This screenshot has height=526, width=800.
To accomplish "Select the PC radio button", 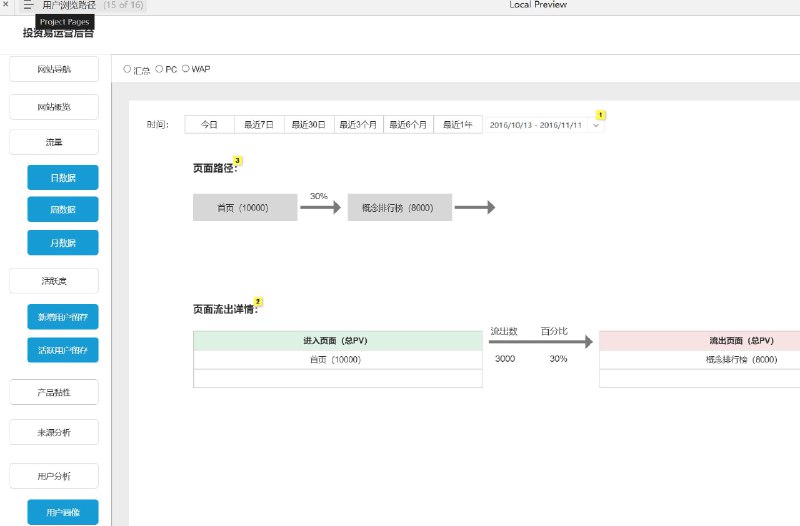I will tap(159, 69).
